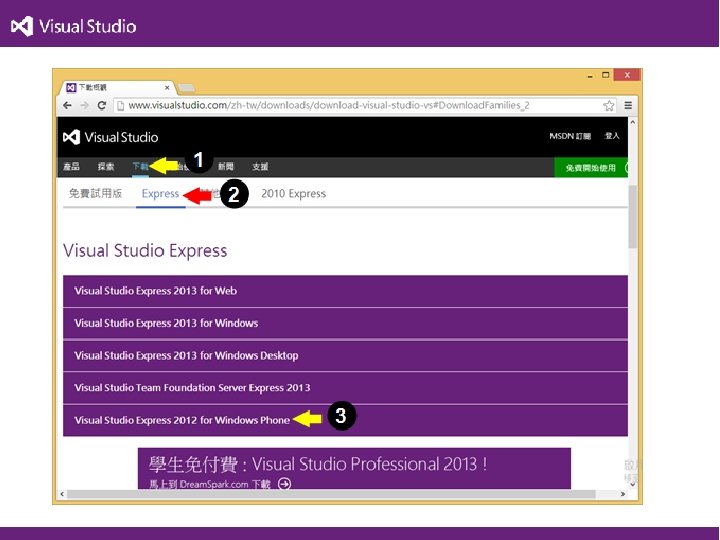Select the Express tab
Viewport: 720px width, 540px height.
coord(160,193)
